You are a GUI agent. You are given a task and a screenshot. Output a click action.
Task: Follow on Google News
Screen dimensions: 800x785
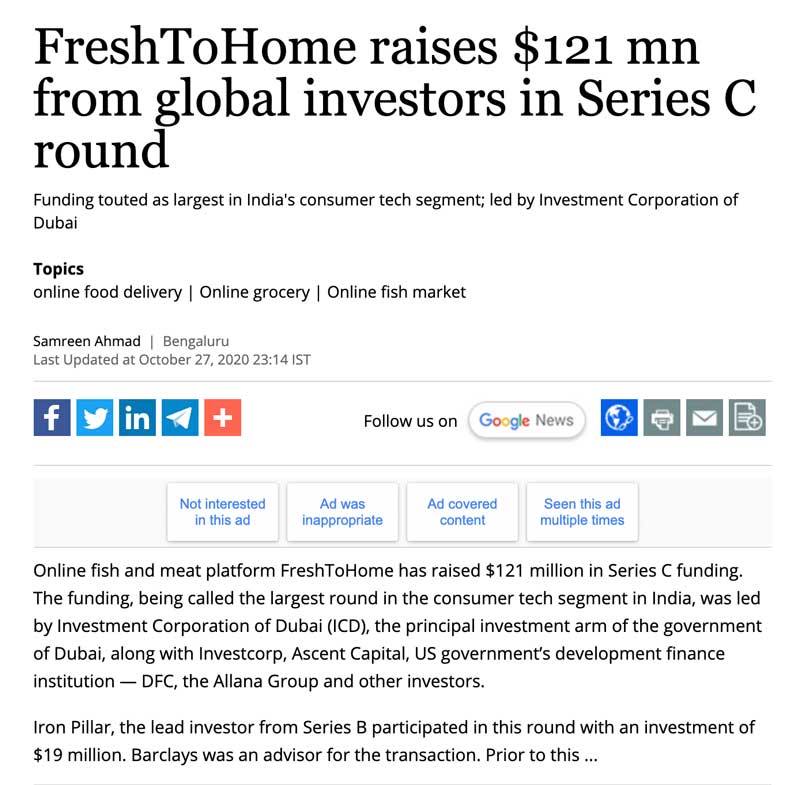click(x=526, y=420)
